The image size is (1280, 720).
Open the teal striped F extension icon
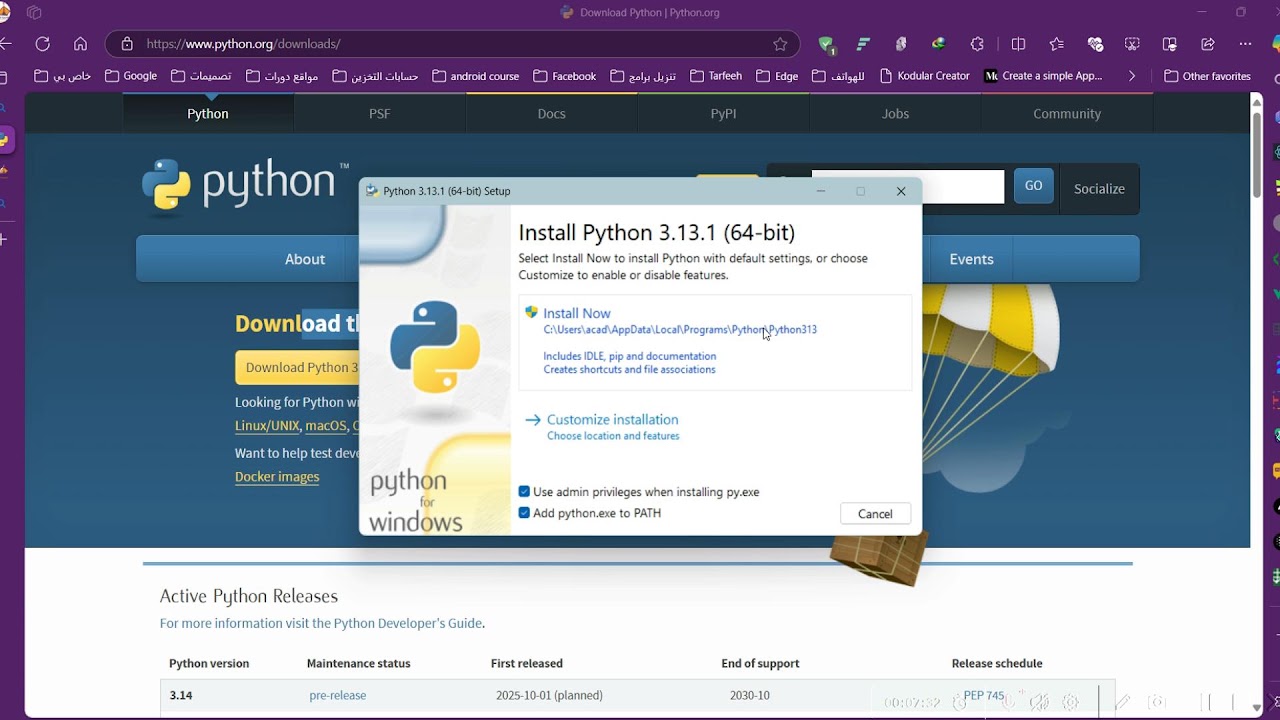863,44
